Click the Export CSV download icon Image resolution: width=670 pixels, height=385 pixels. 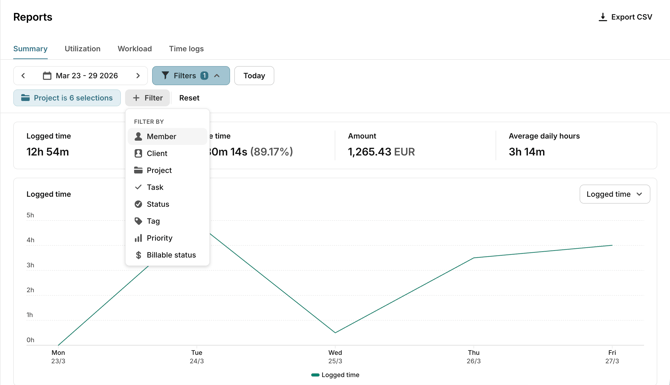[x=602, y=17]
